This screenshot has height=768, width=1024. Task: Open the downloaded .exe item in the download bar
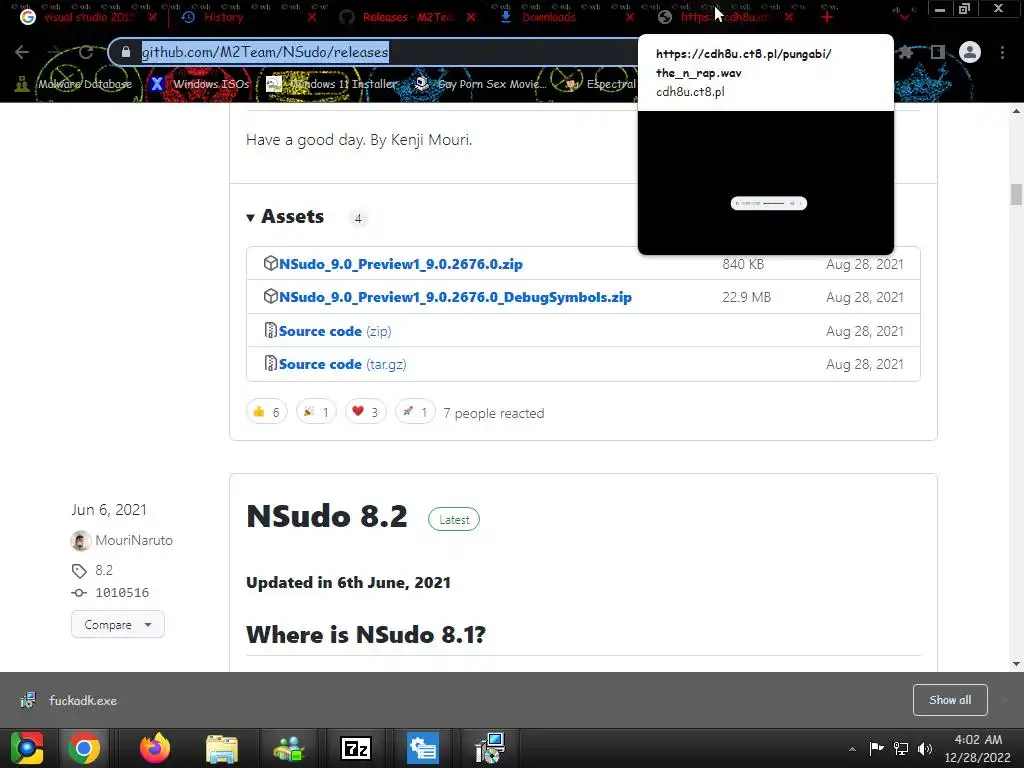[69, 701]
